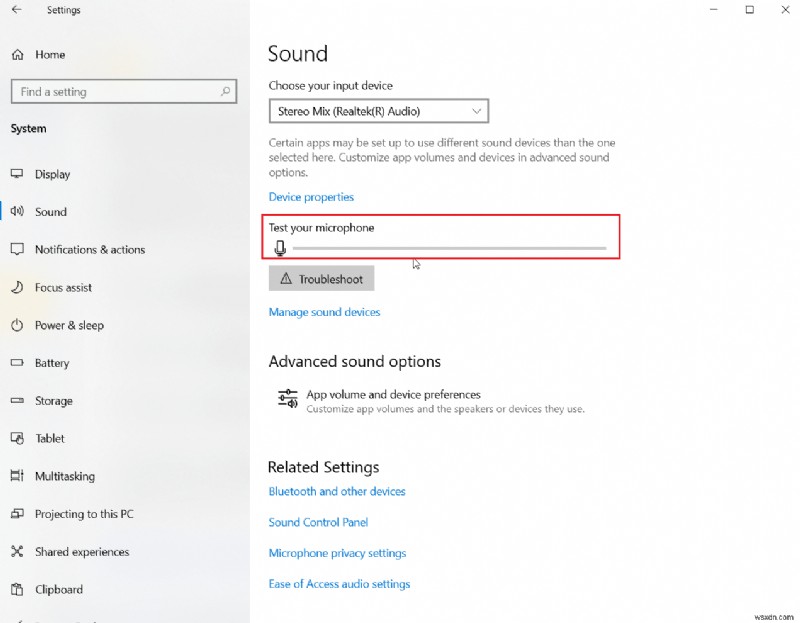Click the Troubleshoot button
Screen dimensions: 800x623
(x=321, y=278)
